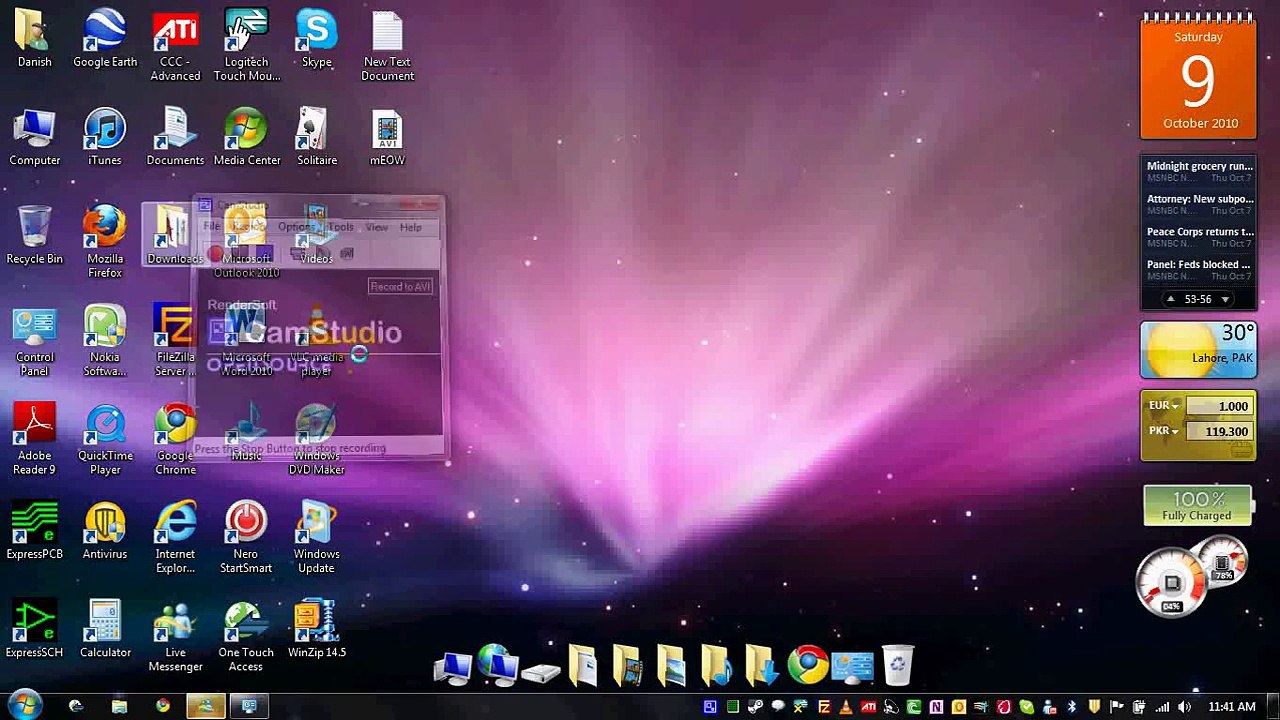Click the Lahore weather gadget
Viewport: 1280px width, 720px height.
[1198, 350]
